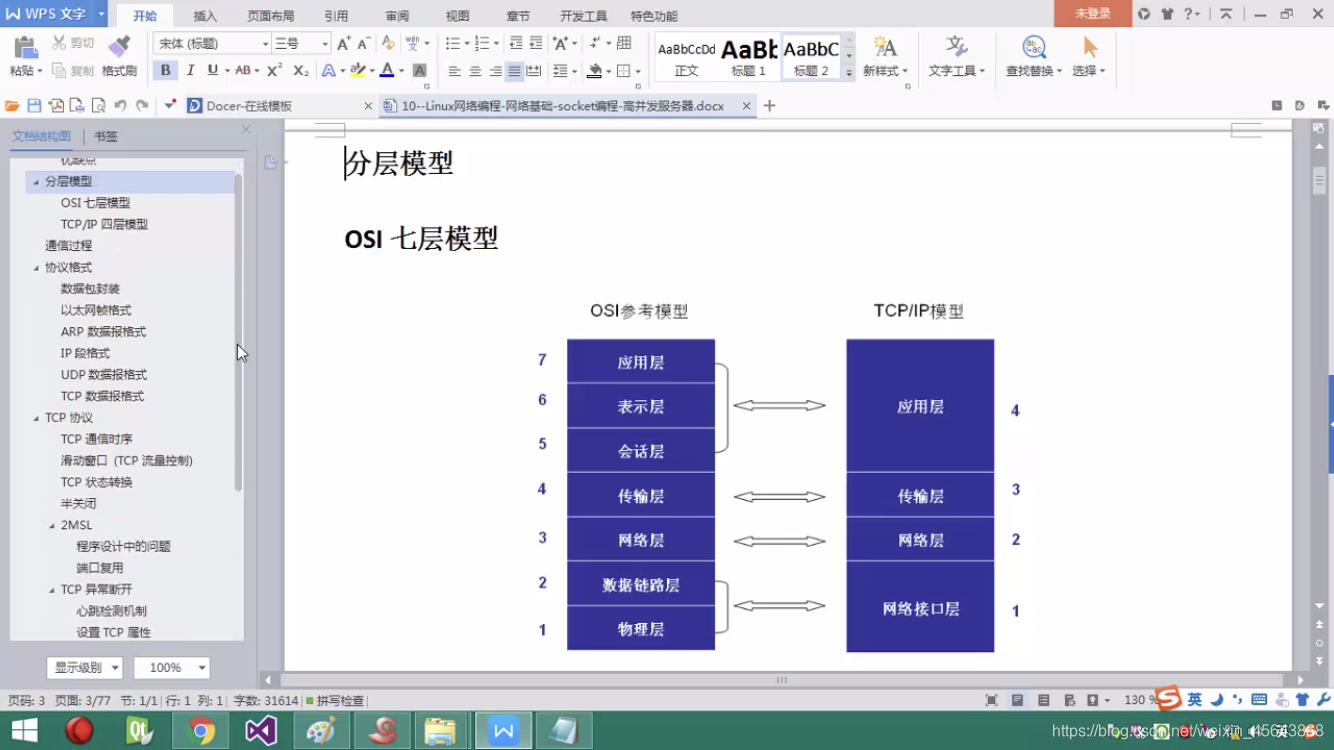Screen dimensions: 1334x750
Task: Apply the text highlight color
Action: (x=357, y=70)
